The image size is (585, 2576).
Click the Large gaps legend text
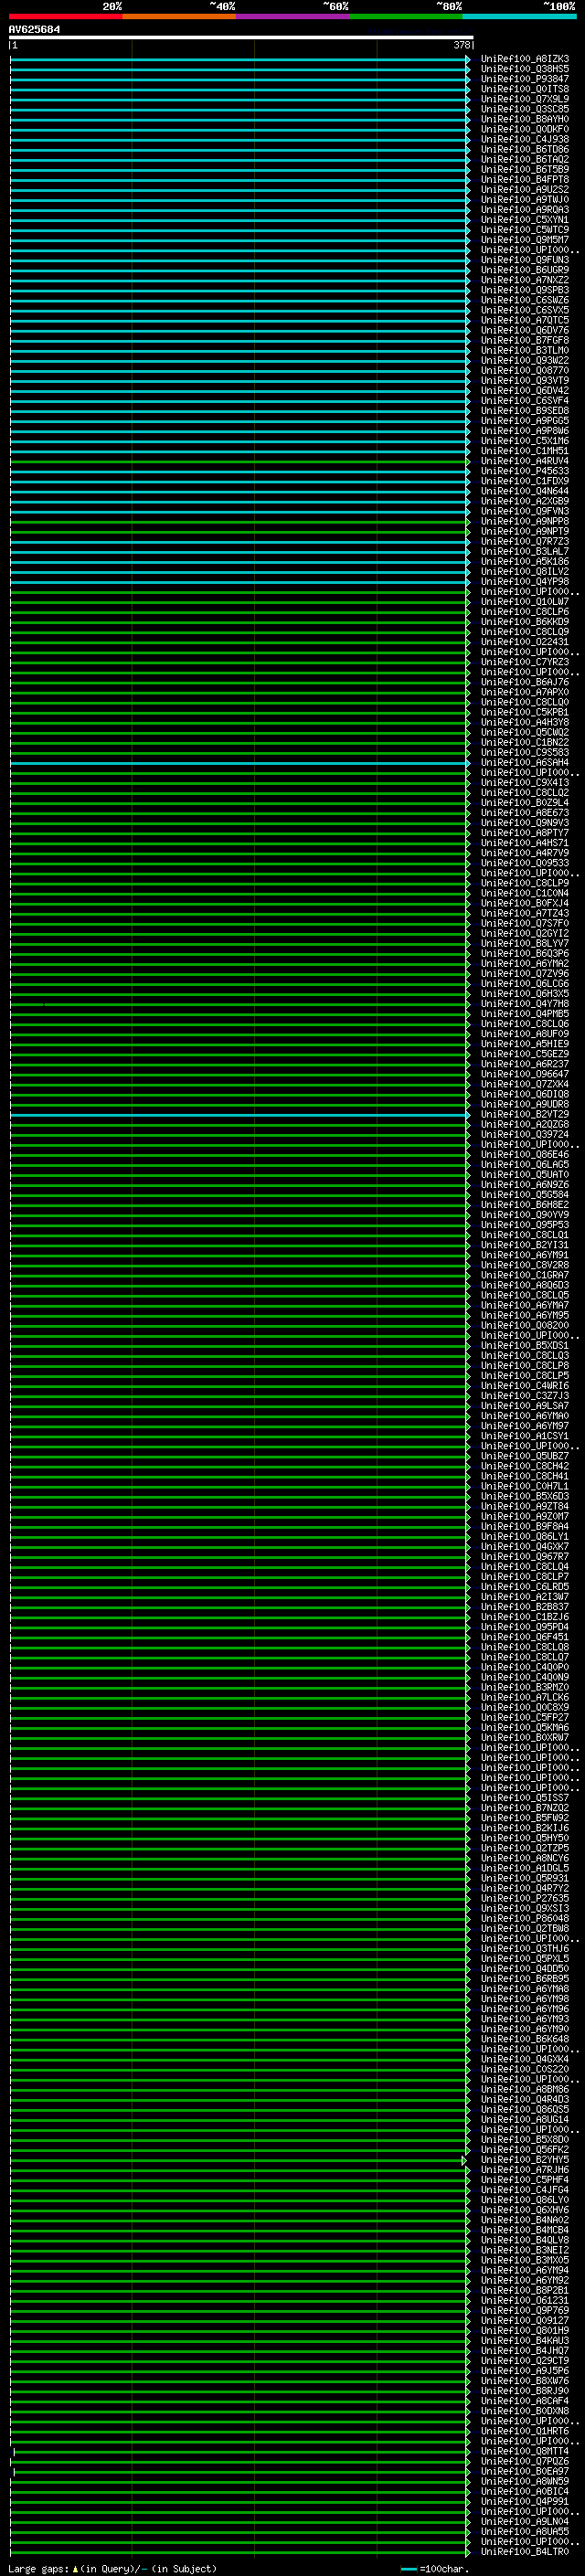point(112,2569)
